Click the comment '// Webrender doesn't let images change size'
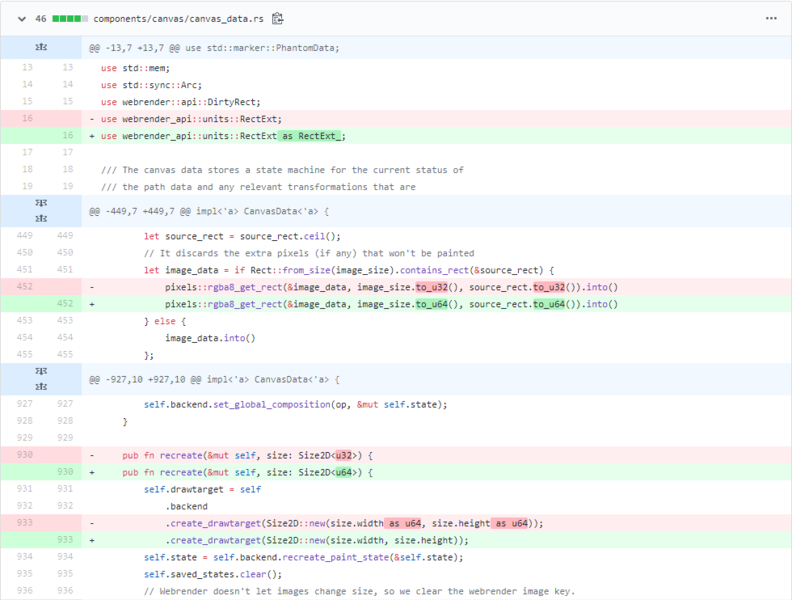The image size is (792, 600). click(359, 591)
